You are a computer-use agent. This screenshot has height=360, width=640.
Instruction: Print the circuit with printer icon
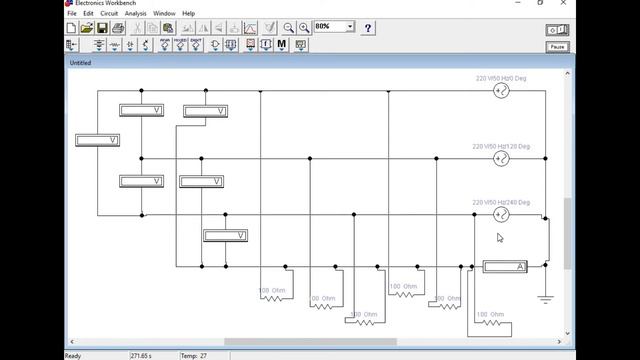[x=118, y=28]
